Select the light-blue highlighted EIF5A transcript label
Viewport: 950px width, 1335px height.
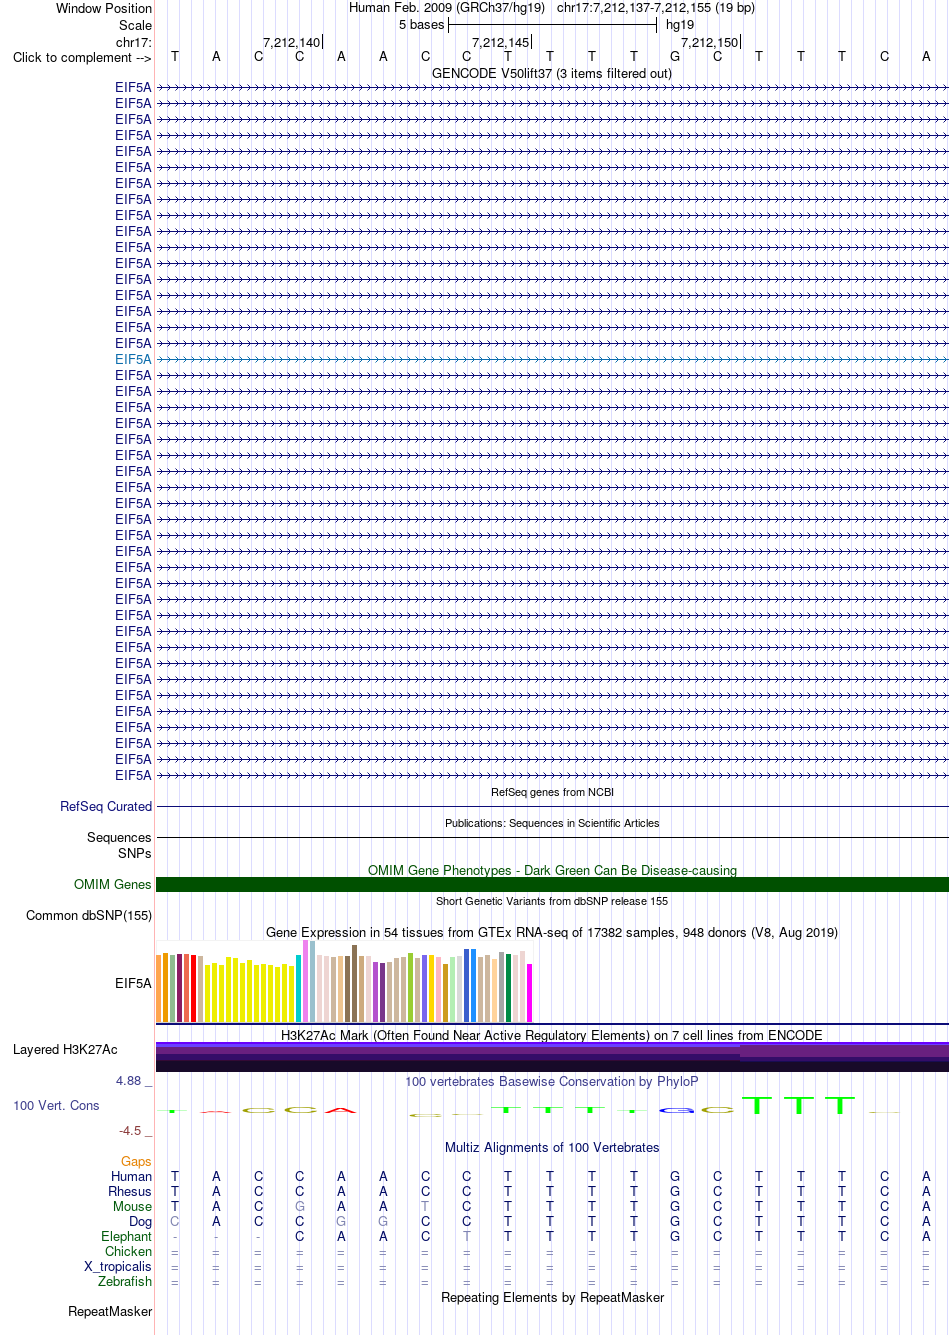(x=133, y=359)
